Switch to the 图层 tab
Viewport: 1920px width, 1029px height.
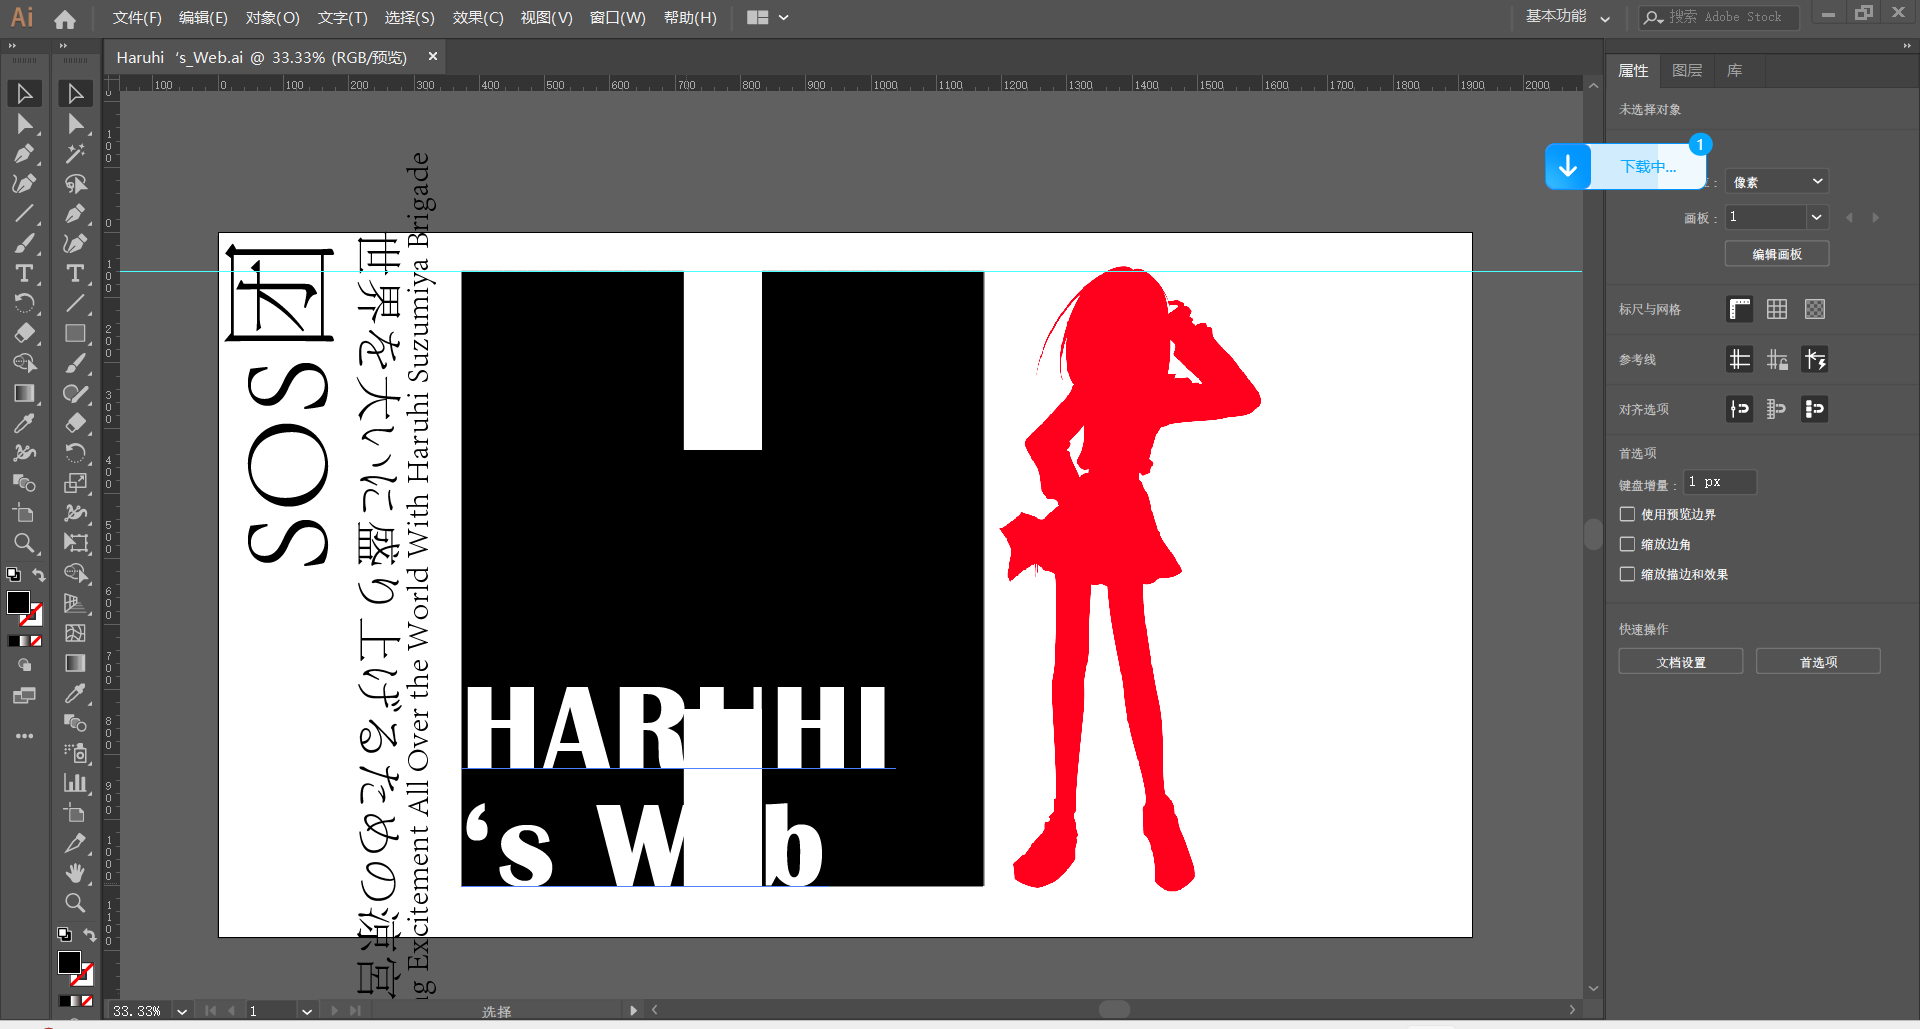pos(1687,70)
